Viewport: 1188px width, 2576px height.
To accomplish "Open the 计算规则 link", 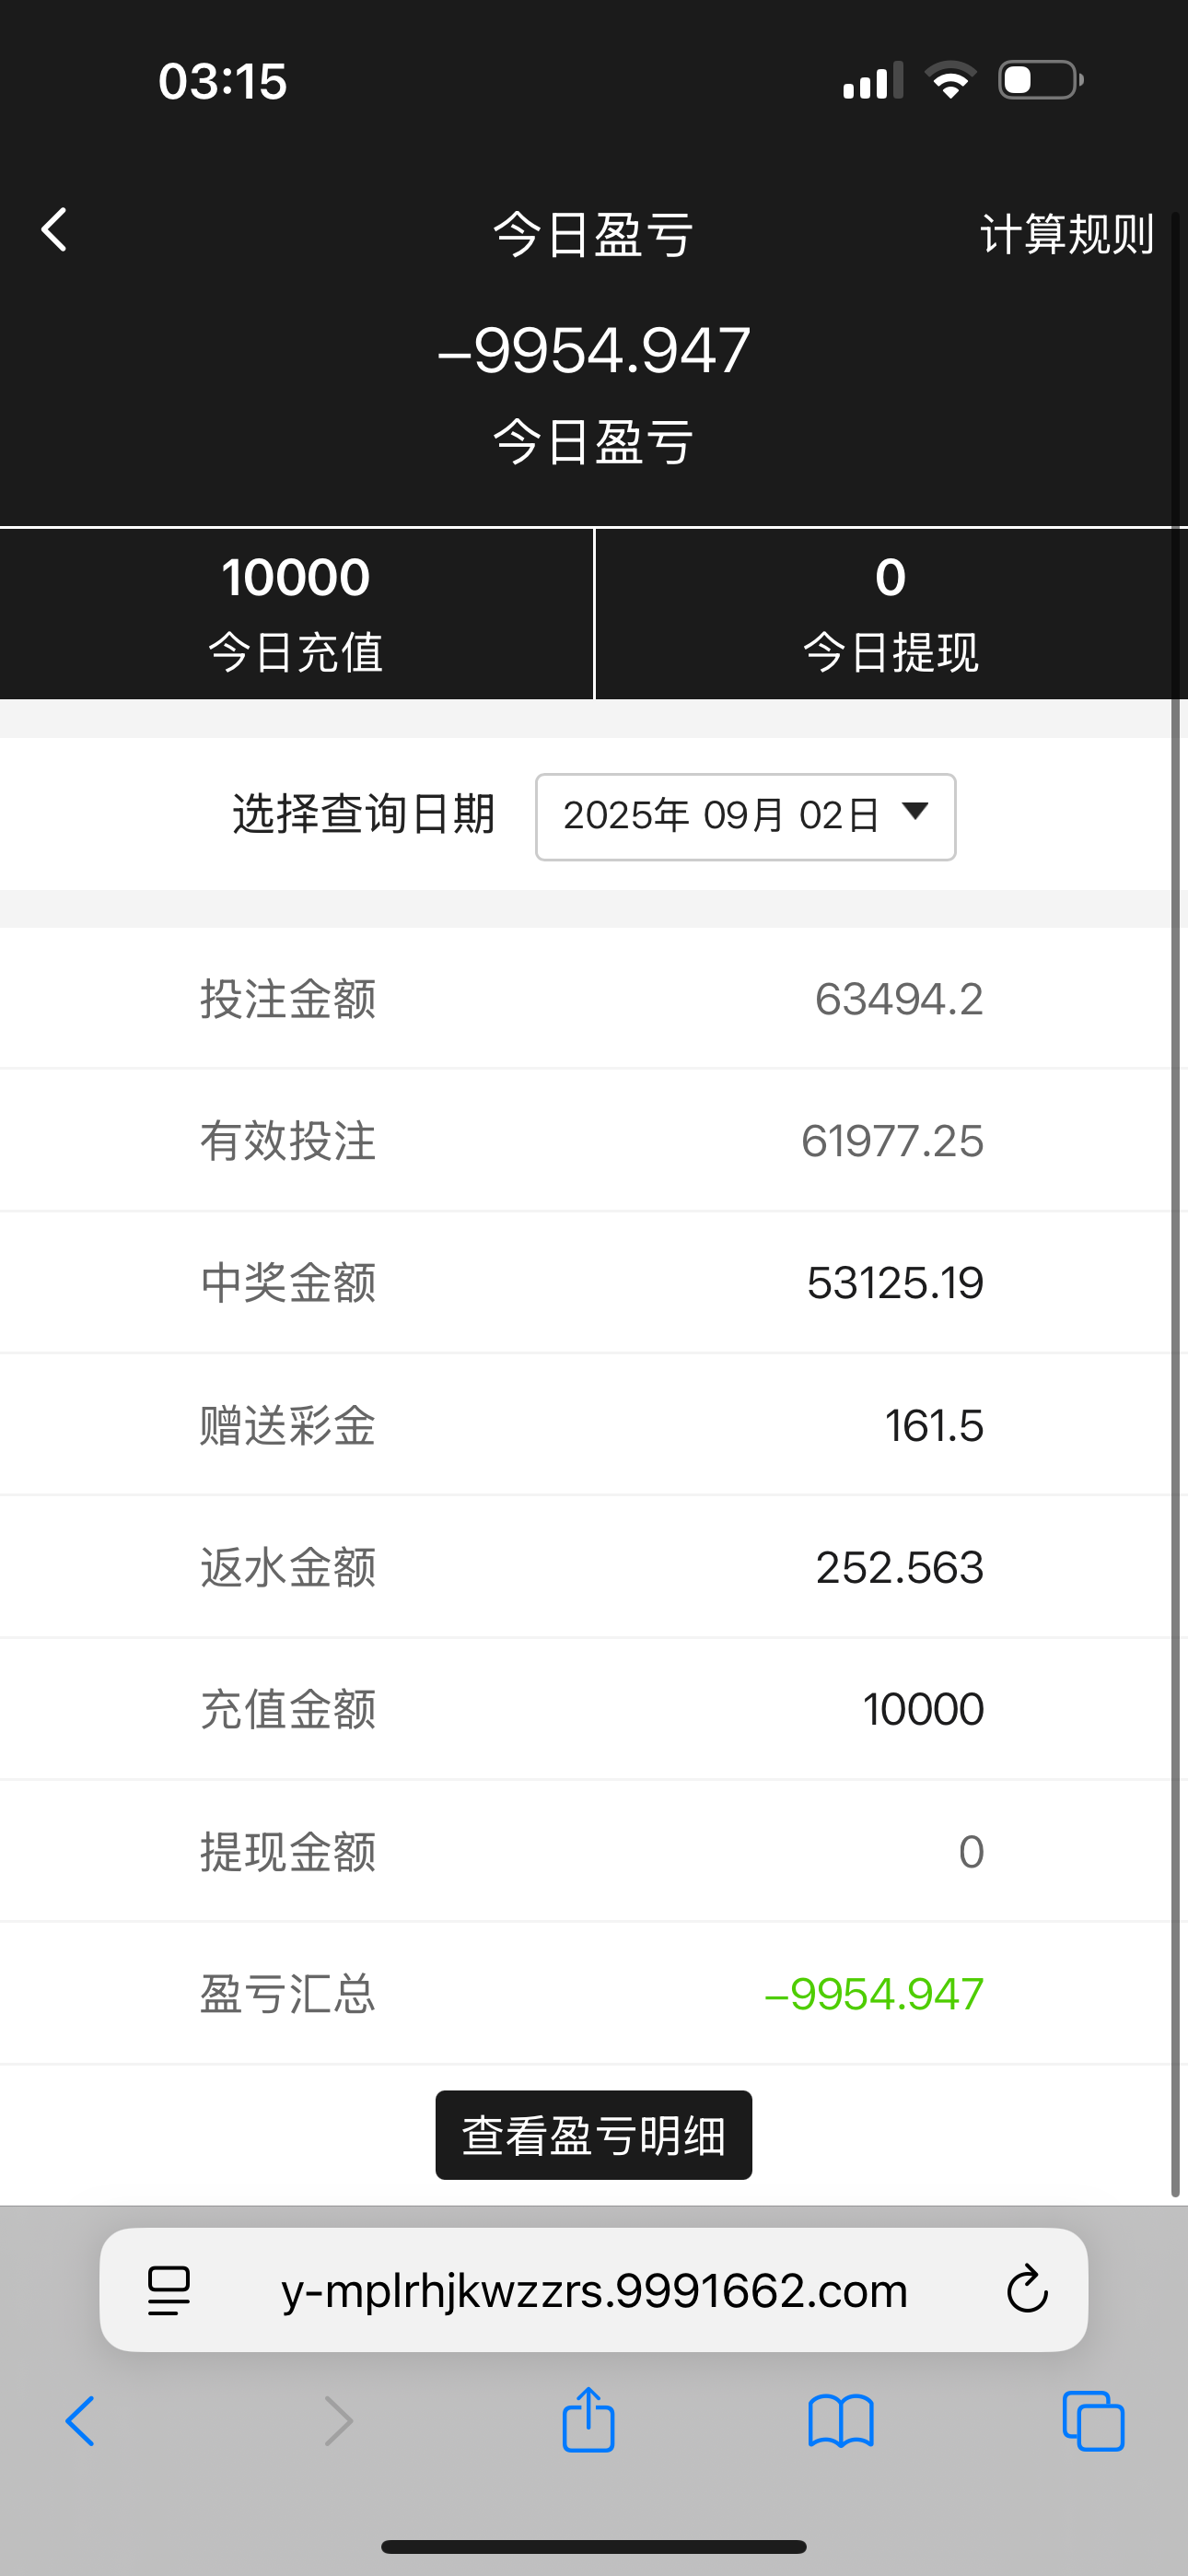I will (1066, 235).
